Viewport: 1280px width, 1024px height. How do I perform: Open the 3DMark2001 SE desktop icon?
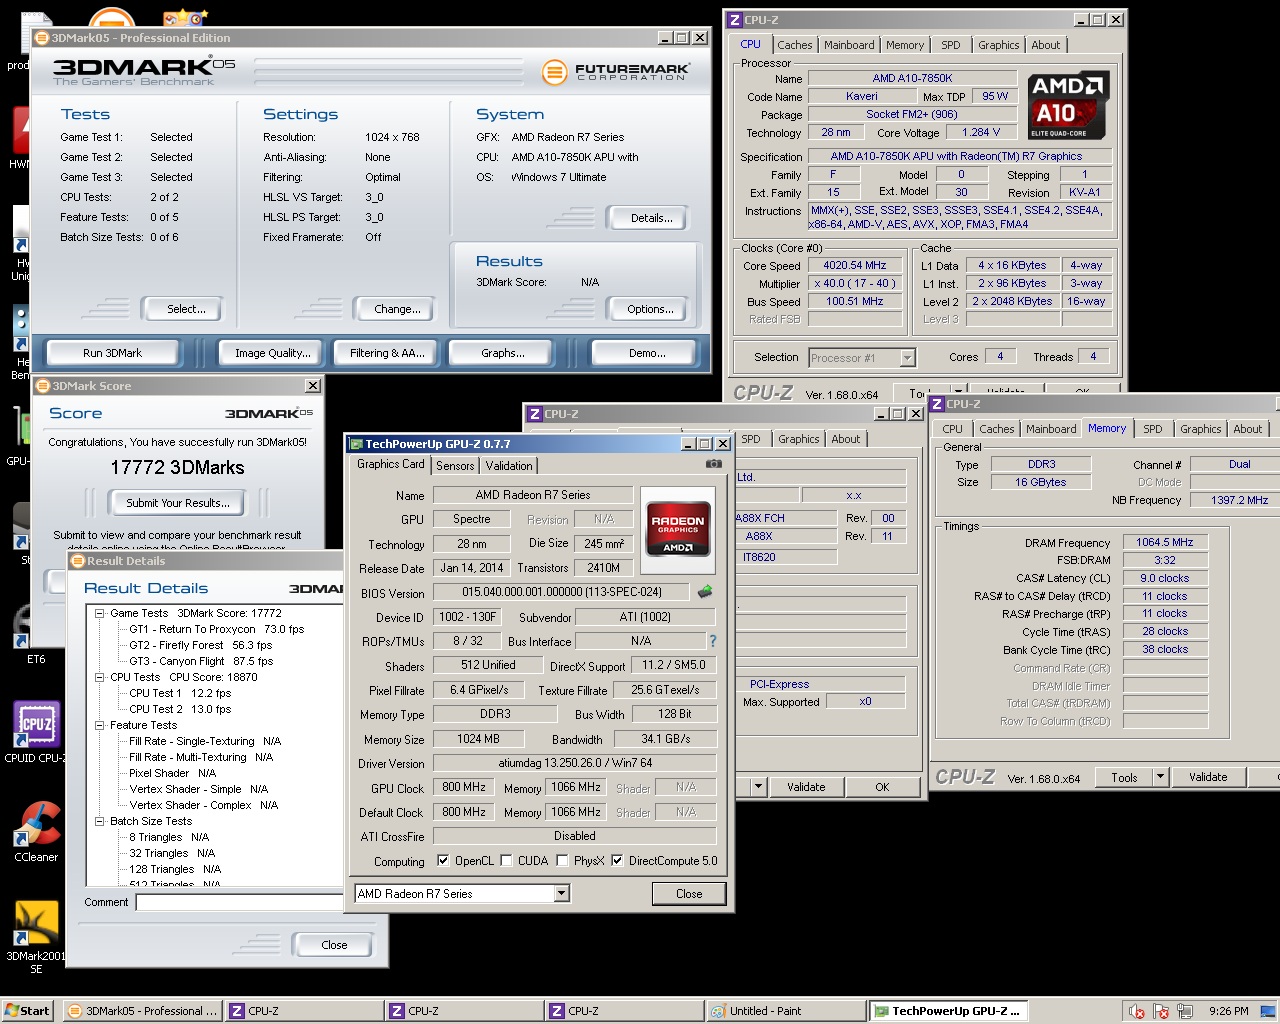click(x=36, y=938)
